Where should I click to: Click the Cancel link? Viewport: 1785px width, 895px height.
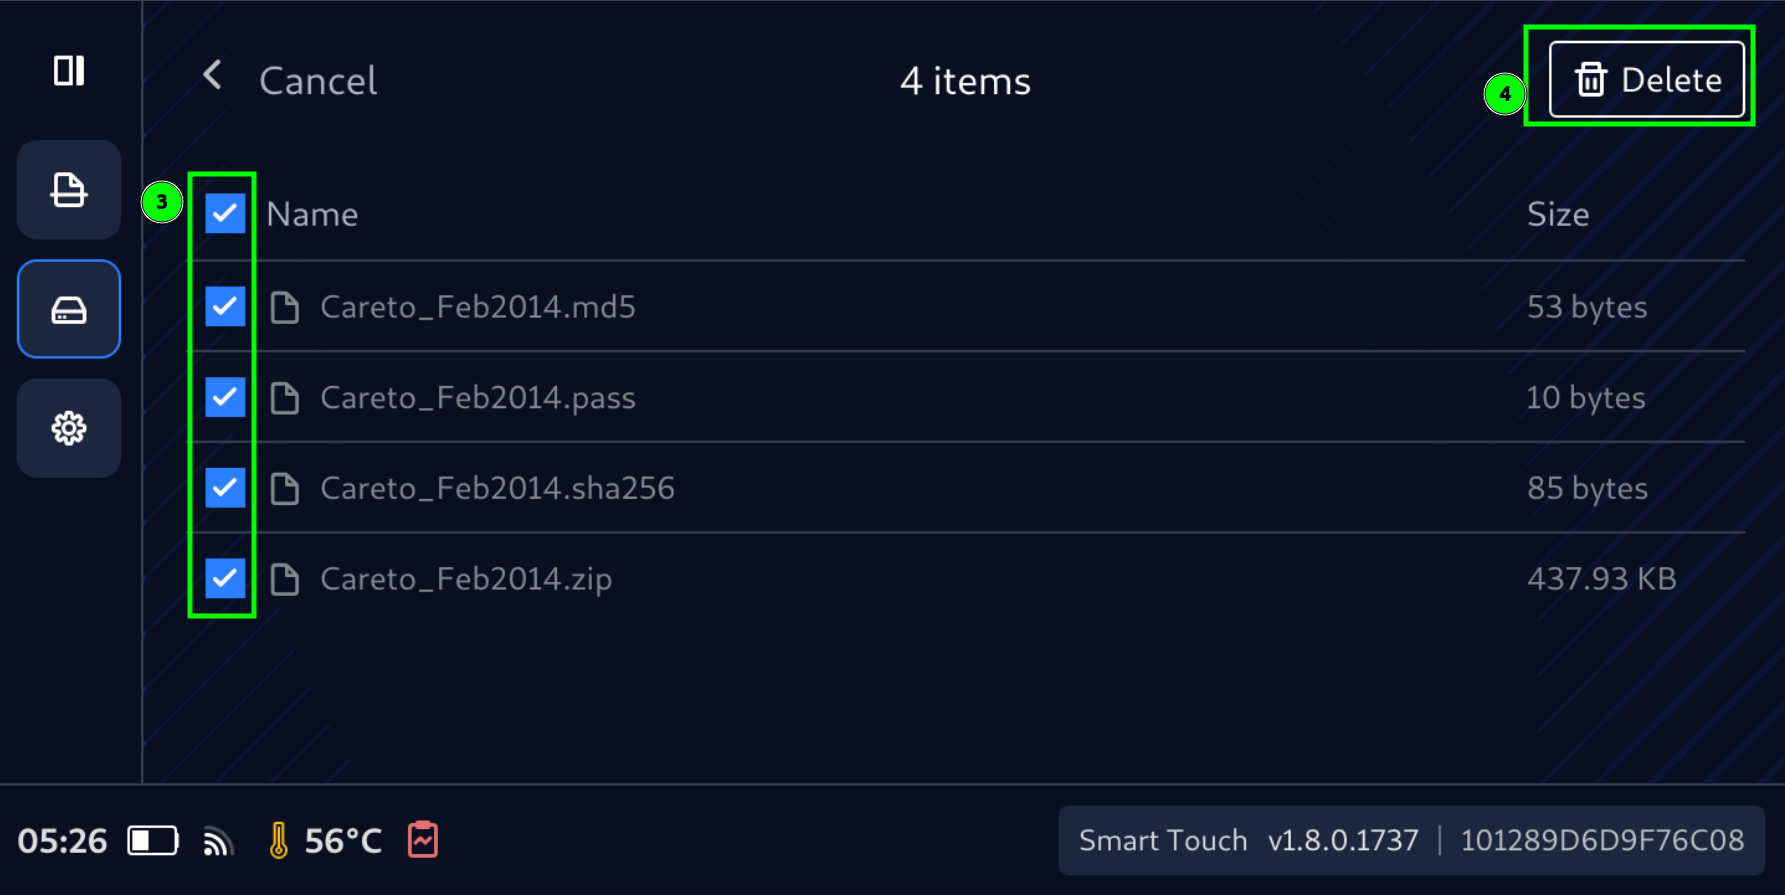click(x=318, y=81)
